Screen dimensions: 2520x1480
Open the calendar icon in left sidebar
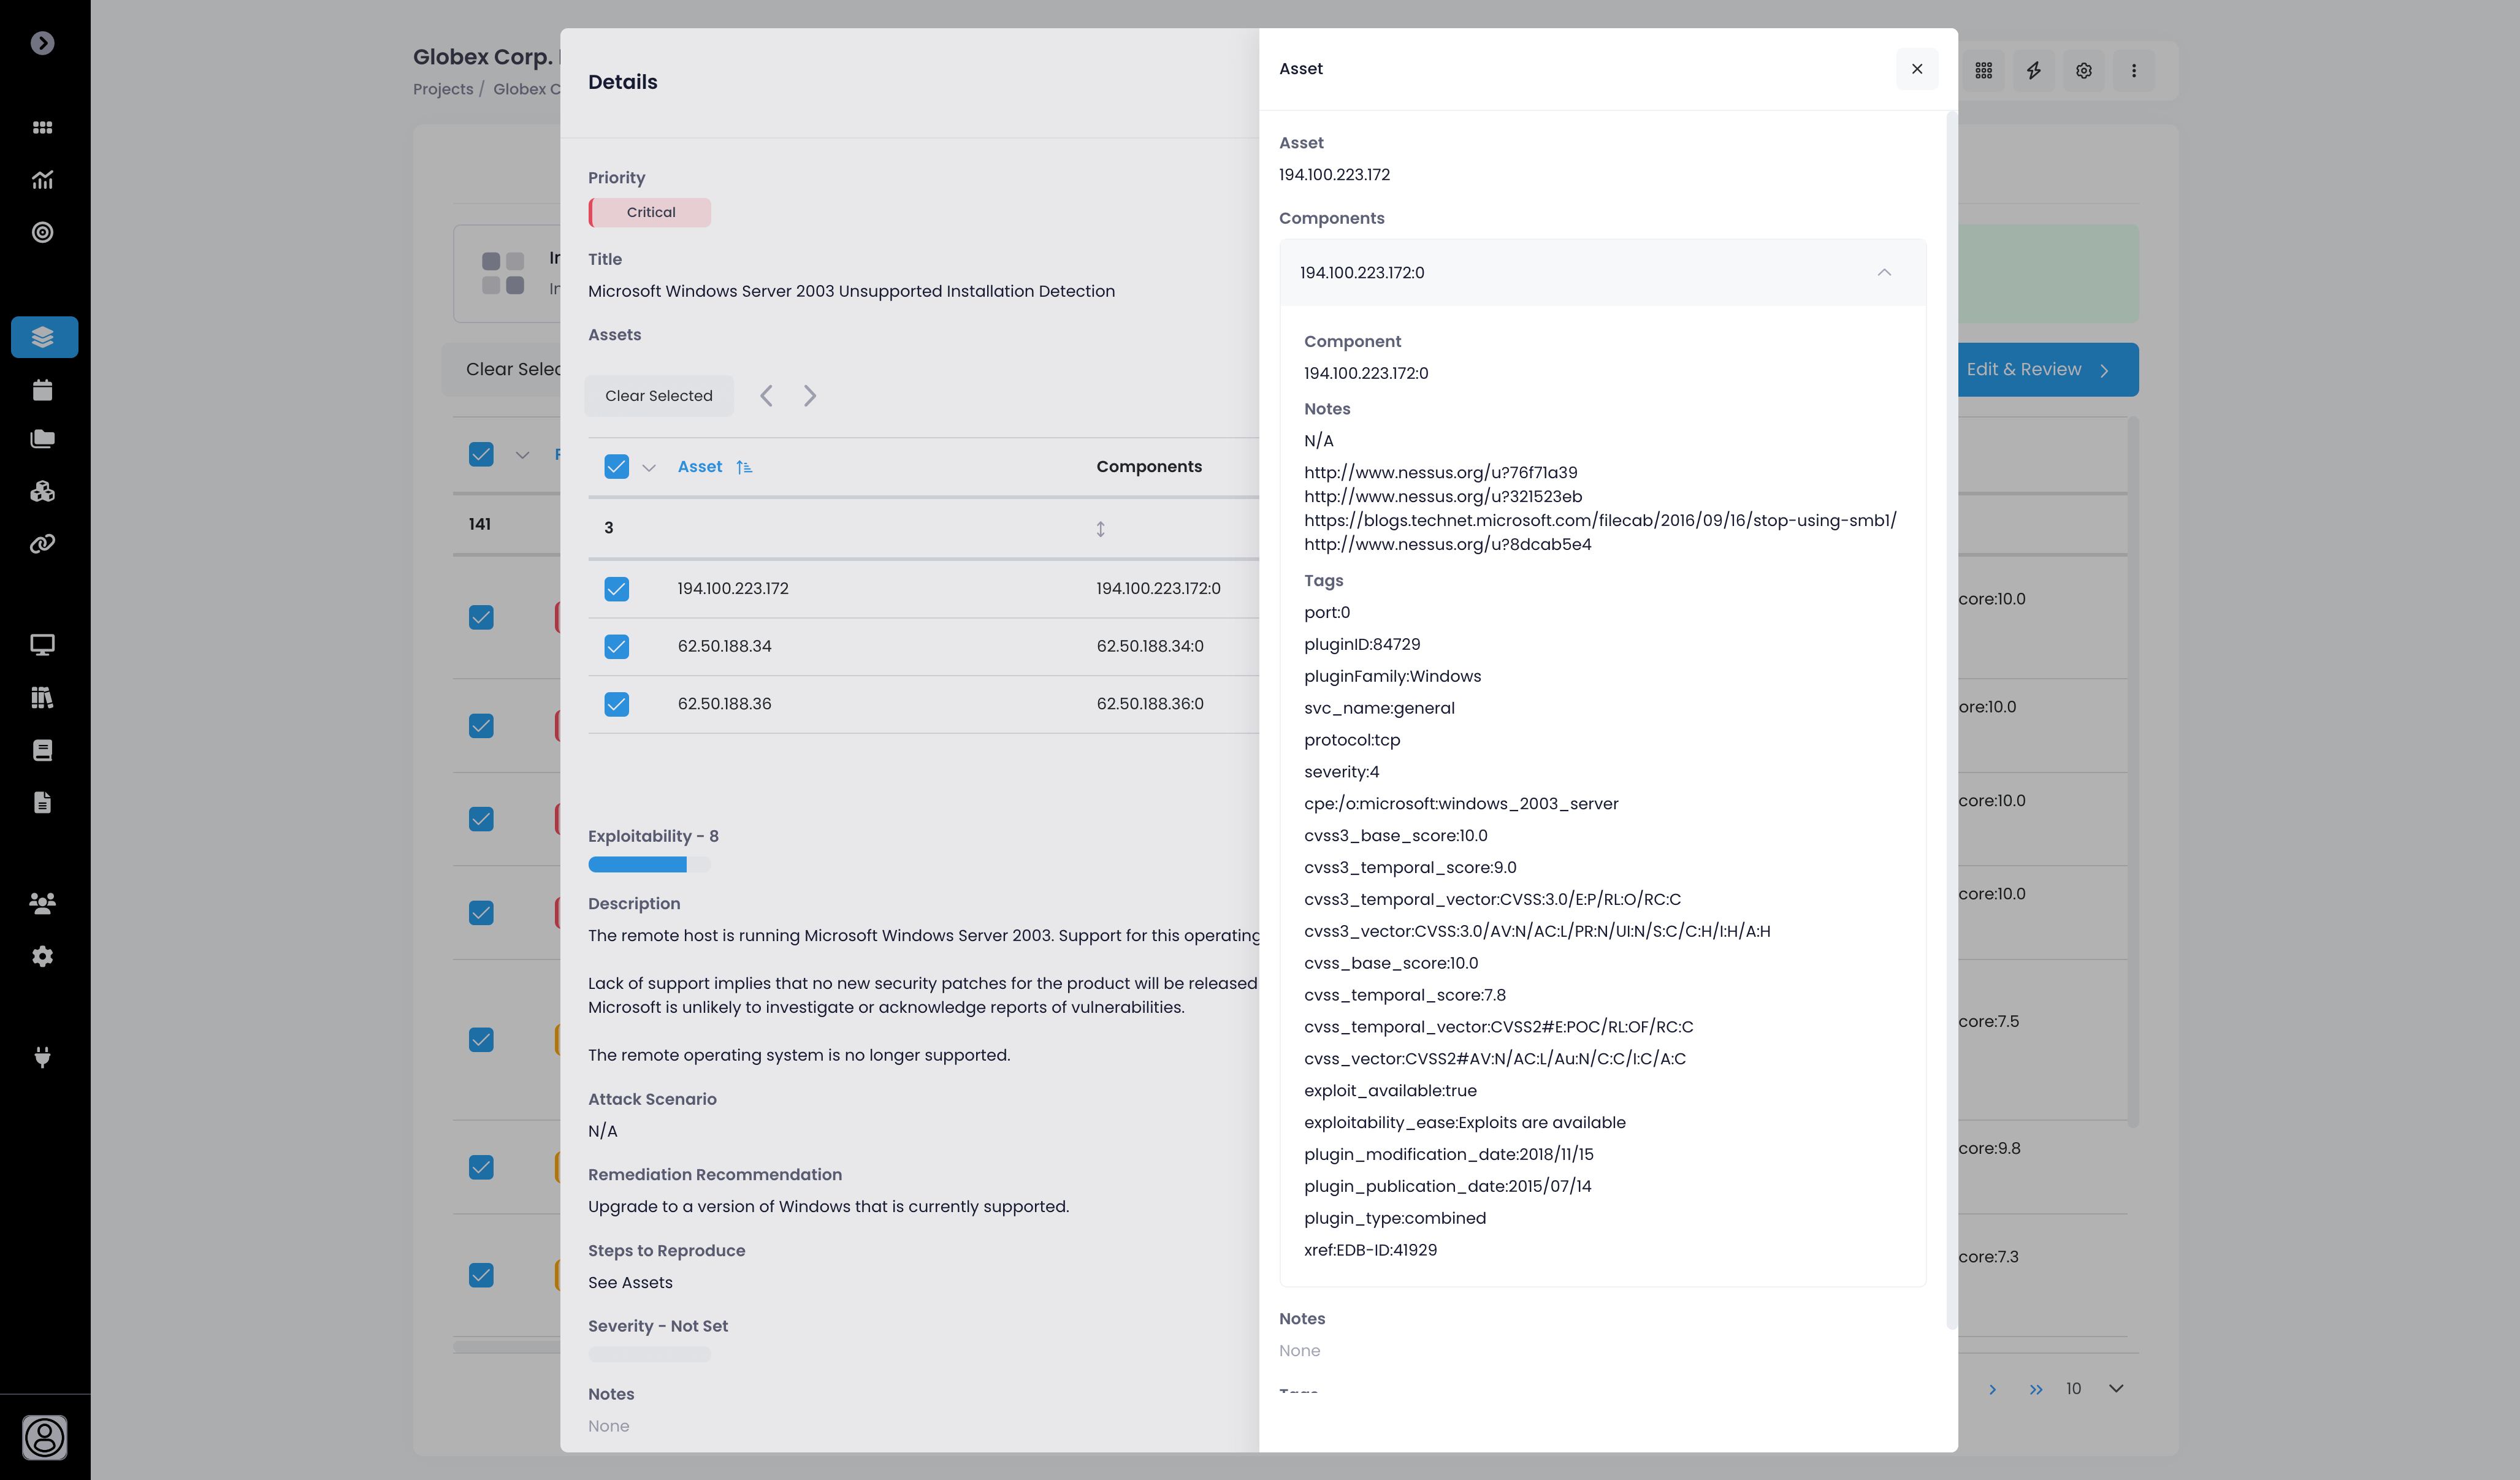(x=43, y=390)
